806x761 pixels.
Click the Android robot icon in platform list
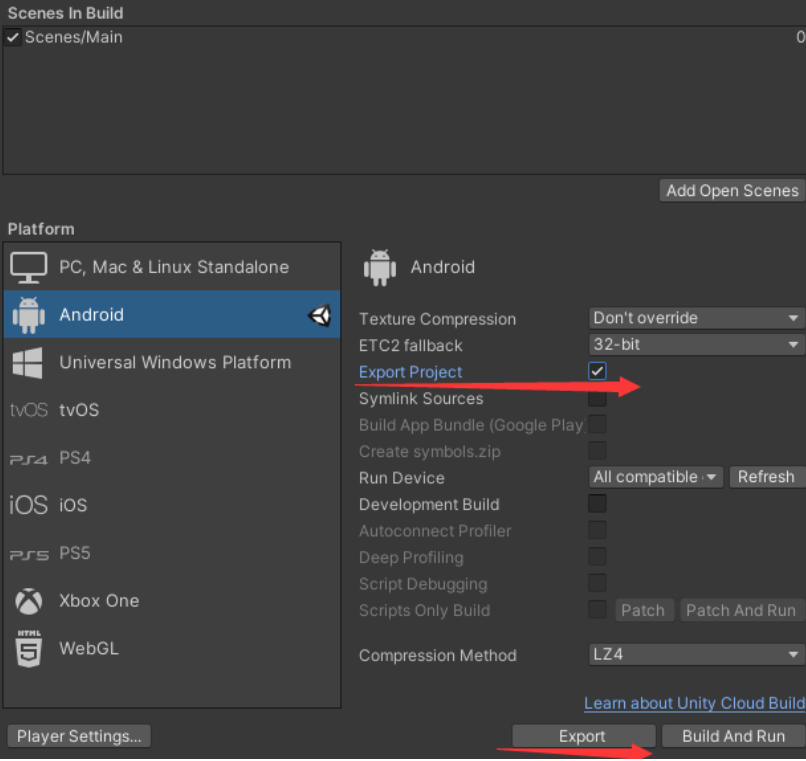[28, 315]
